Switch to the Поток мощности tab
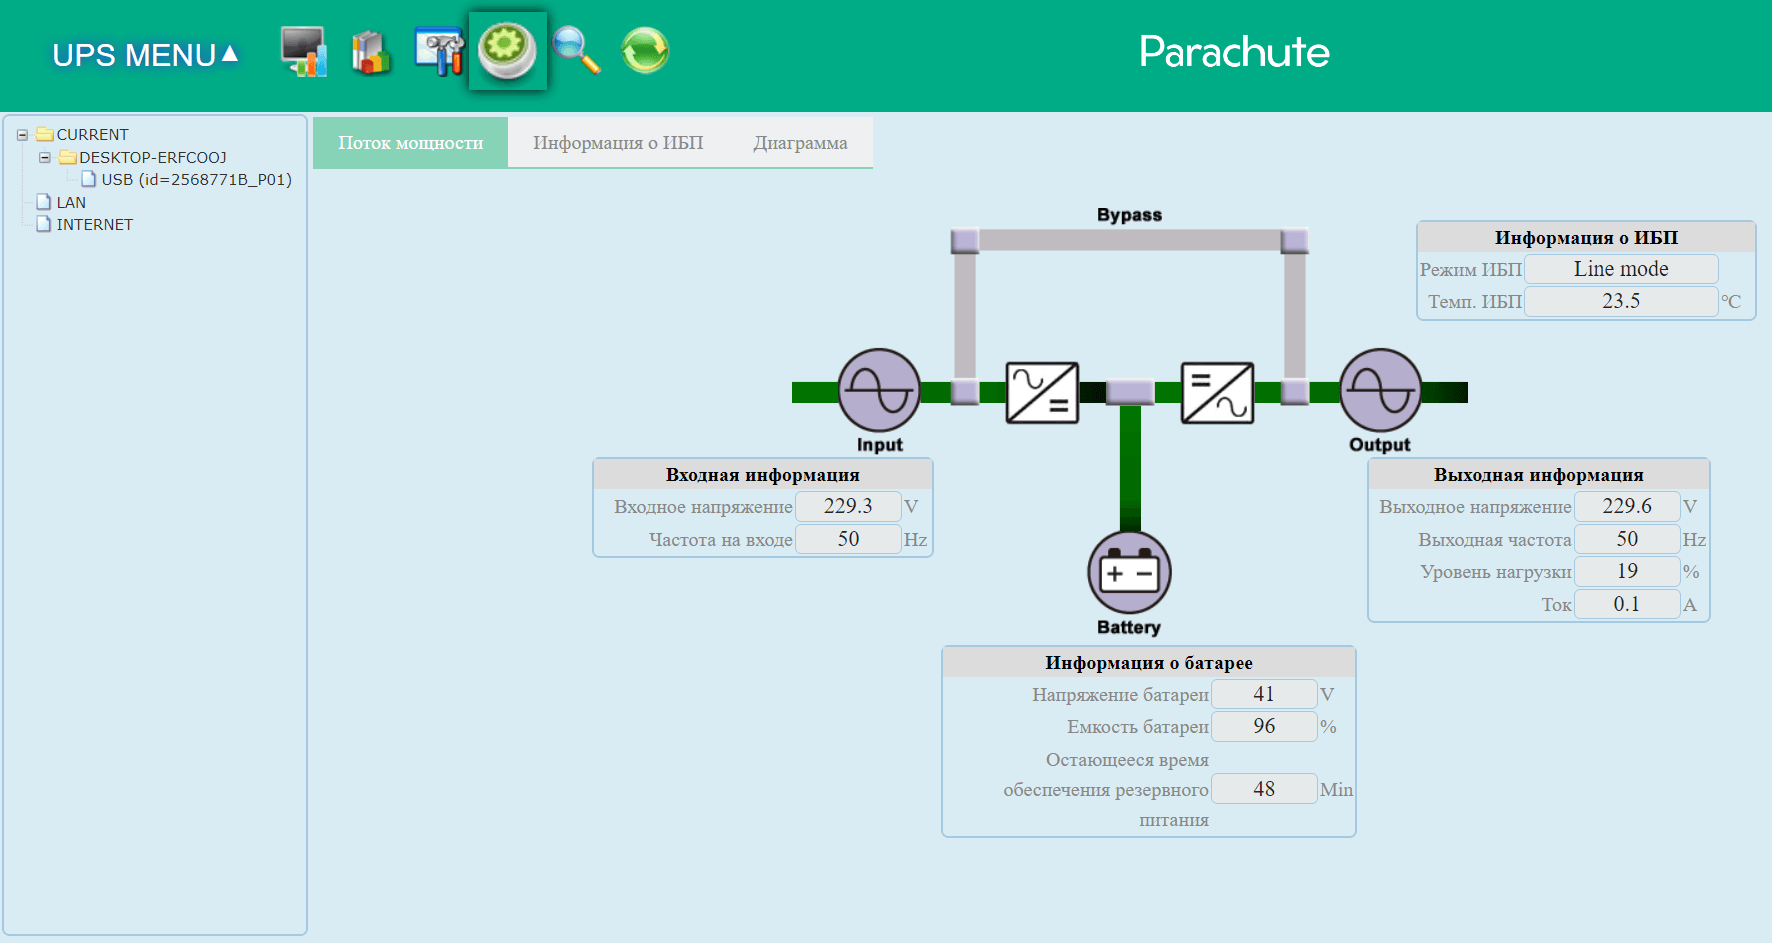 click(x=410, y=143)
